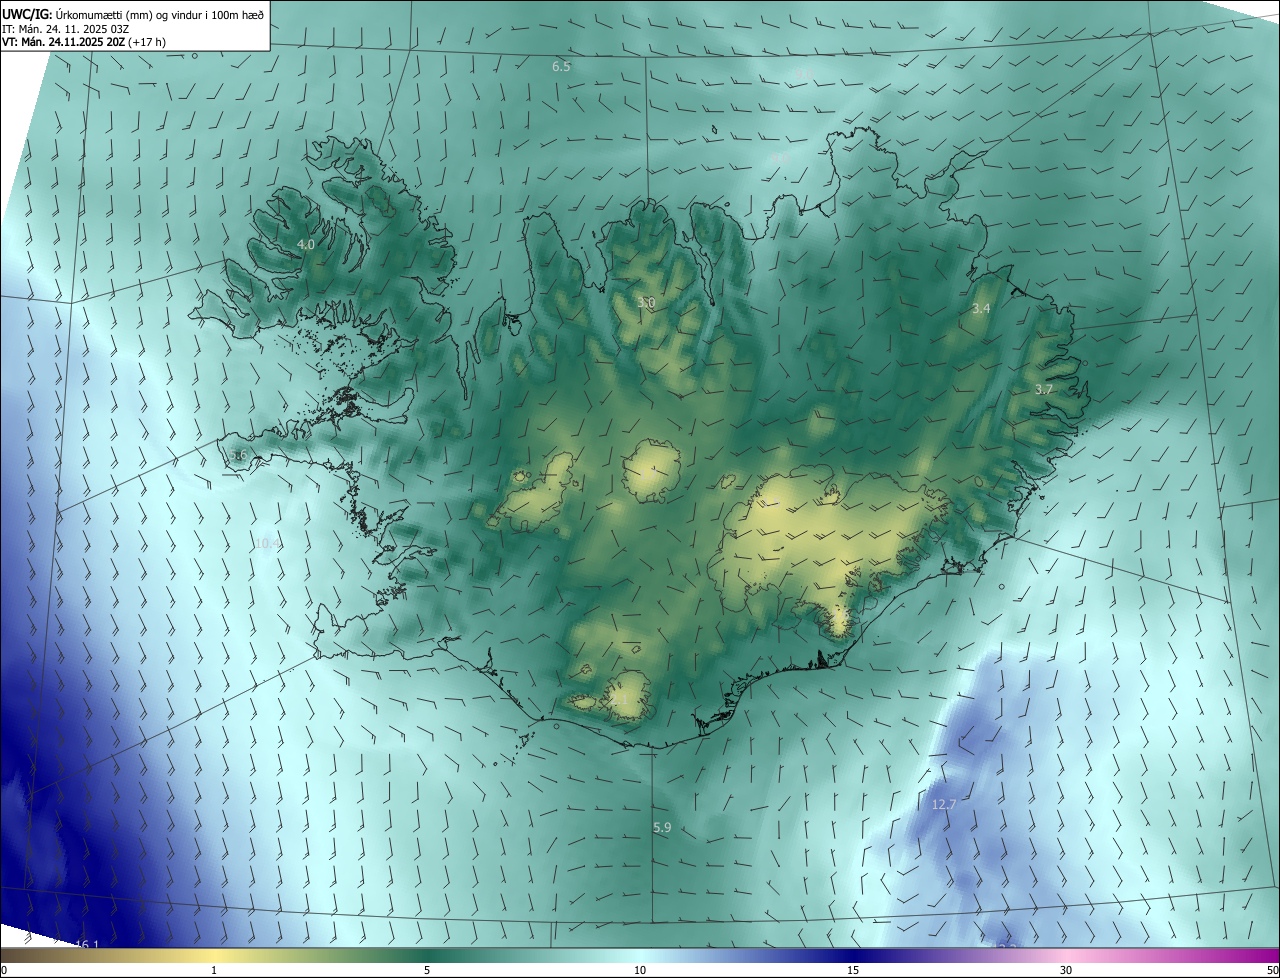Image resolution: width=1280 pixels, height=978 pixels.
Task: Click the 0 tick on the color scale
Action: pyautogui.click(x=4, y=970)
